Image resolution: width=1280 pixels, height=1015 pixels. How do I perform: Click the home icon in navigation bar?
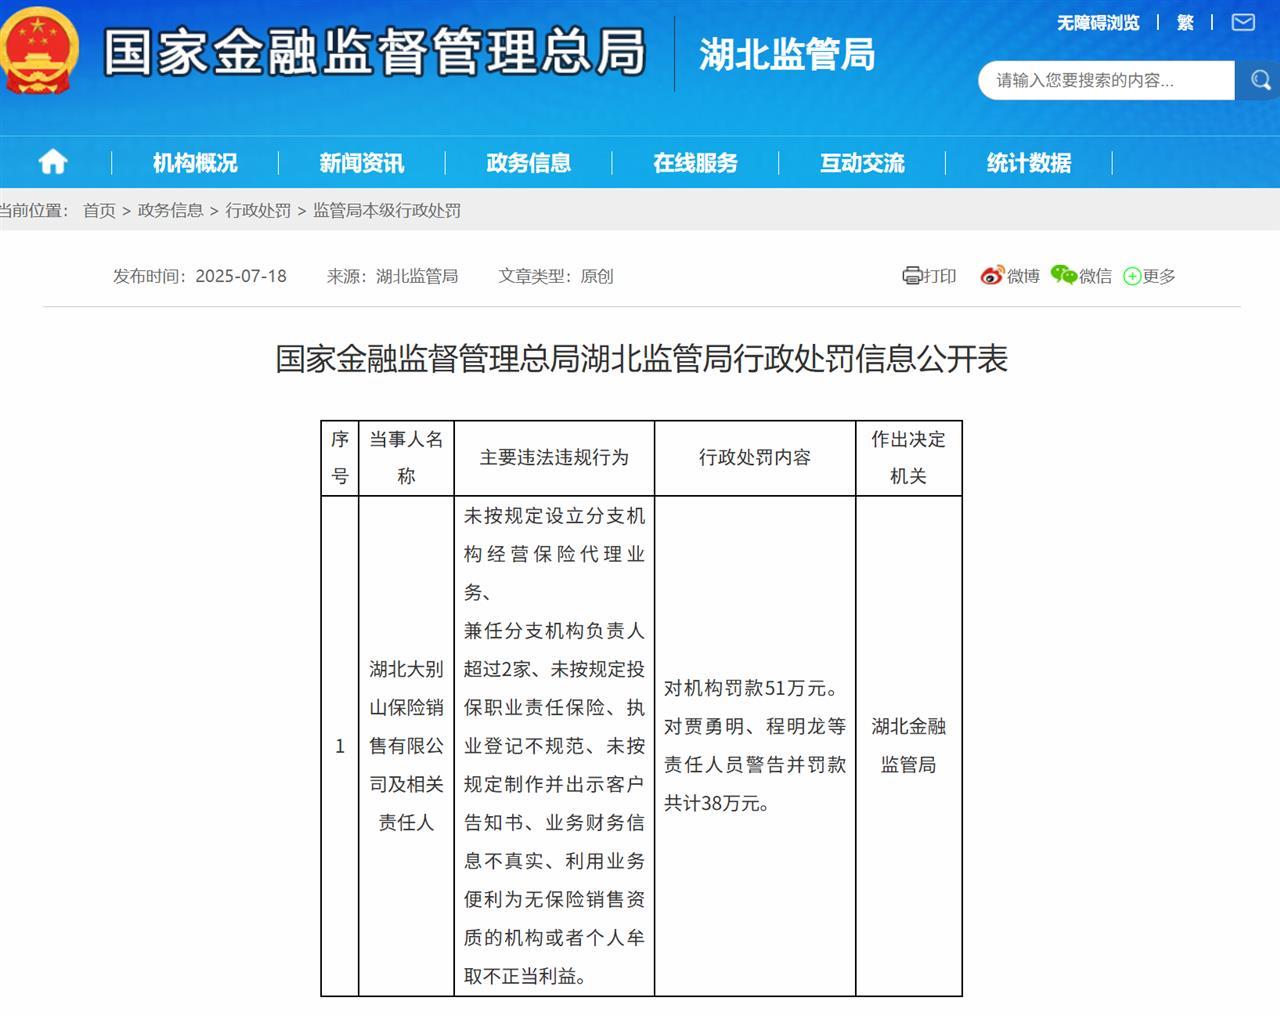coord(53,162)
